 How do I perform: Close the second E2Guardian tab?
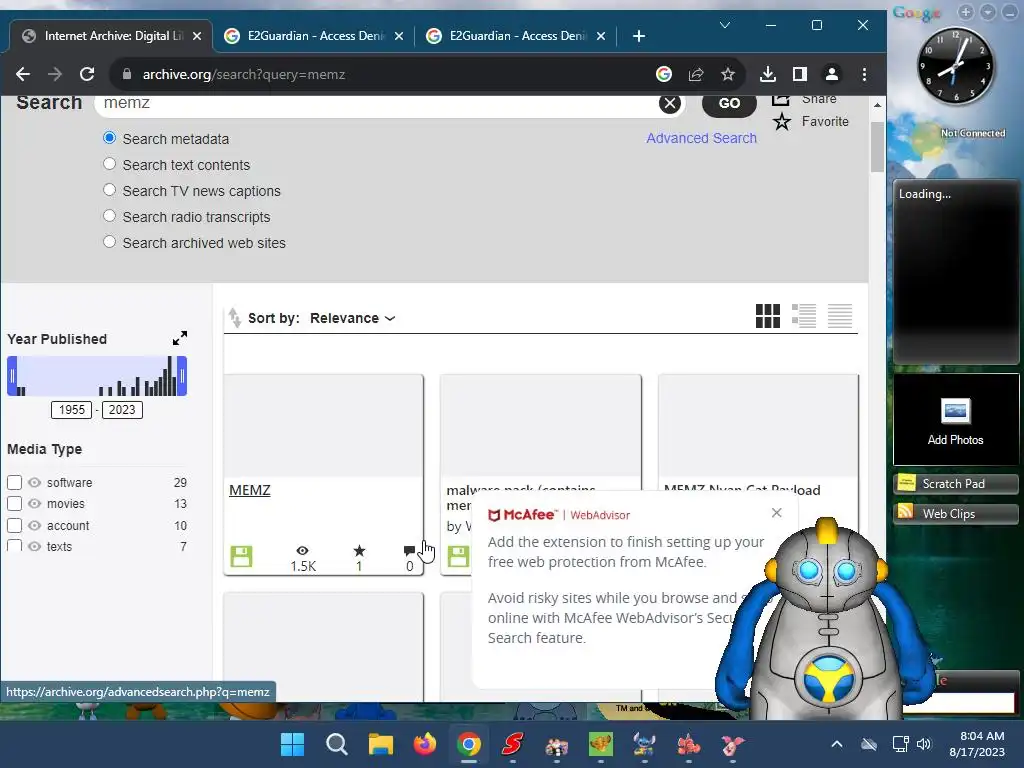[x=601, y=36]
